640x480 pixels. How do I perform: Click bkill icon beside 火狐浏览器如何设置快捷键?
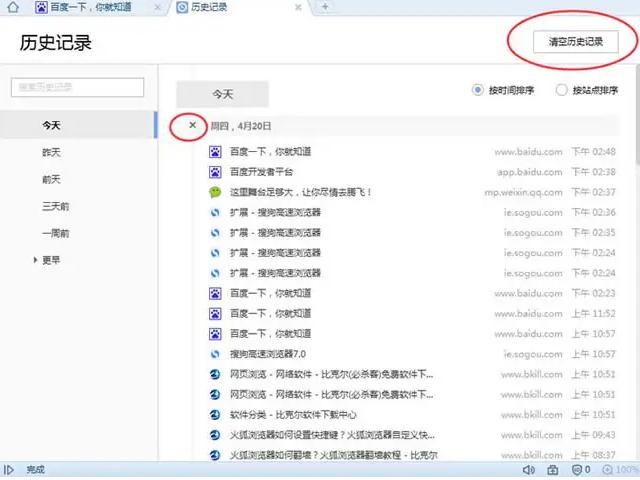point(215,435)
